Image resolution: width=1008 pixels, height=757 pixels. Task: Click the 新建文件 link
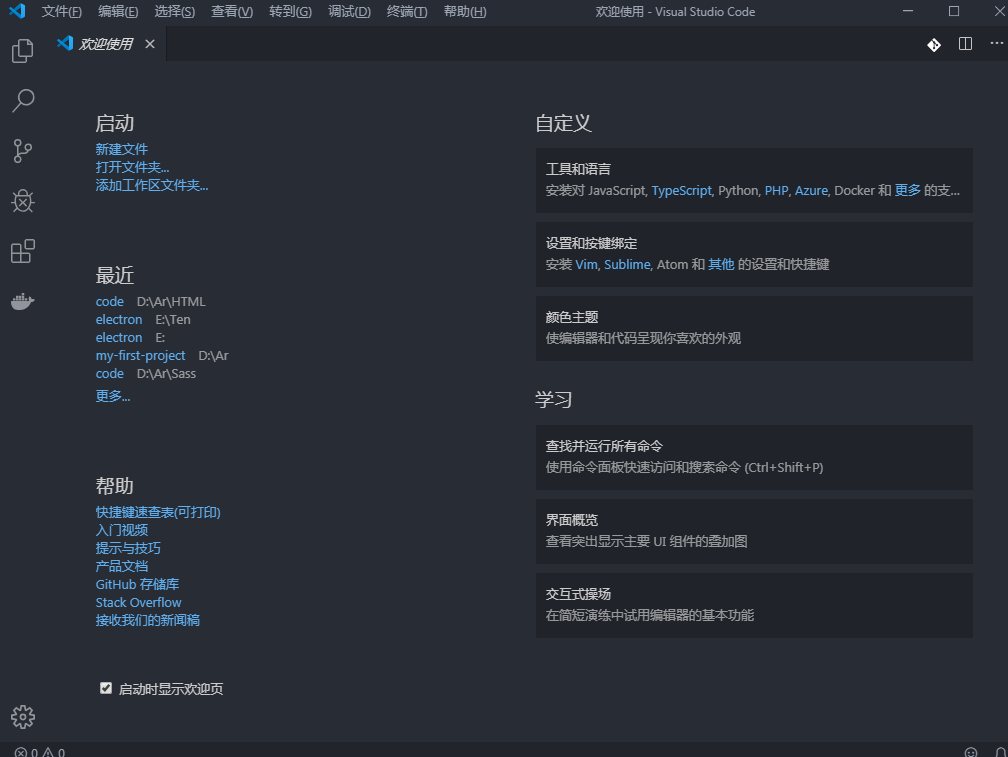(121, 148)
